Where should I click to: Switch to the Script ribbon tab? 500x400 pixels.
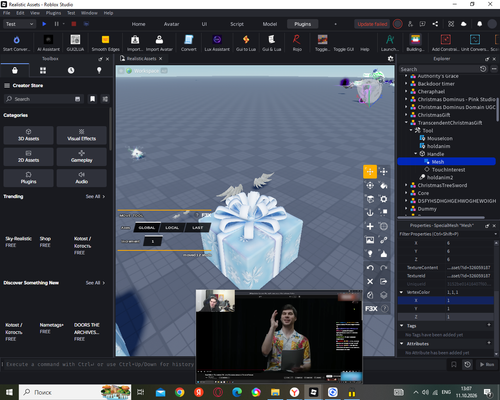(x=237, y=24)
